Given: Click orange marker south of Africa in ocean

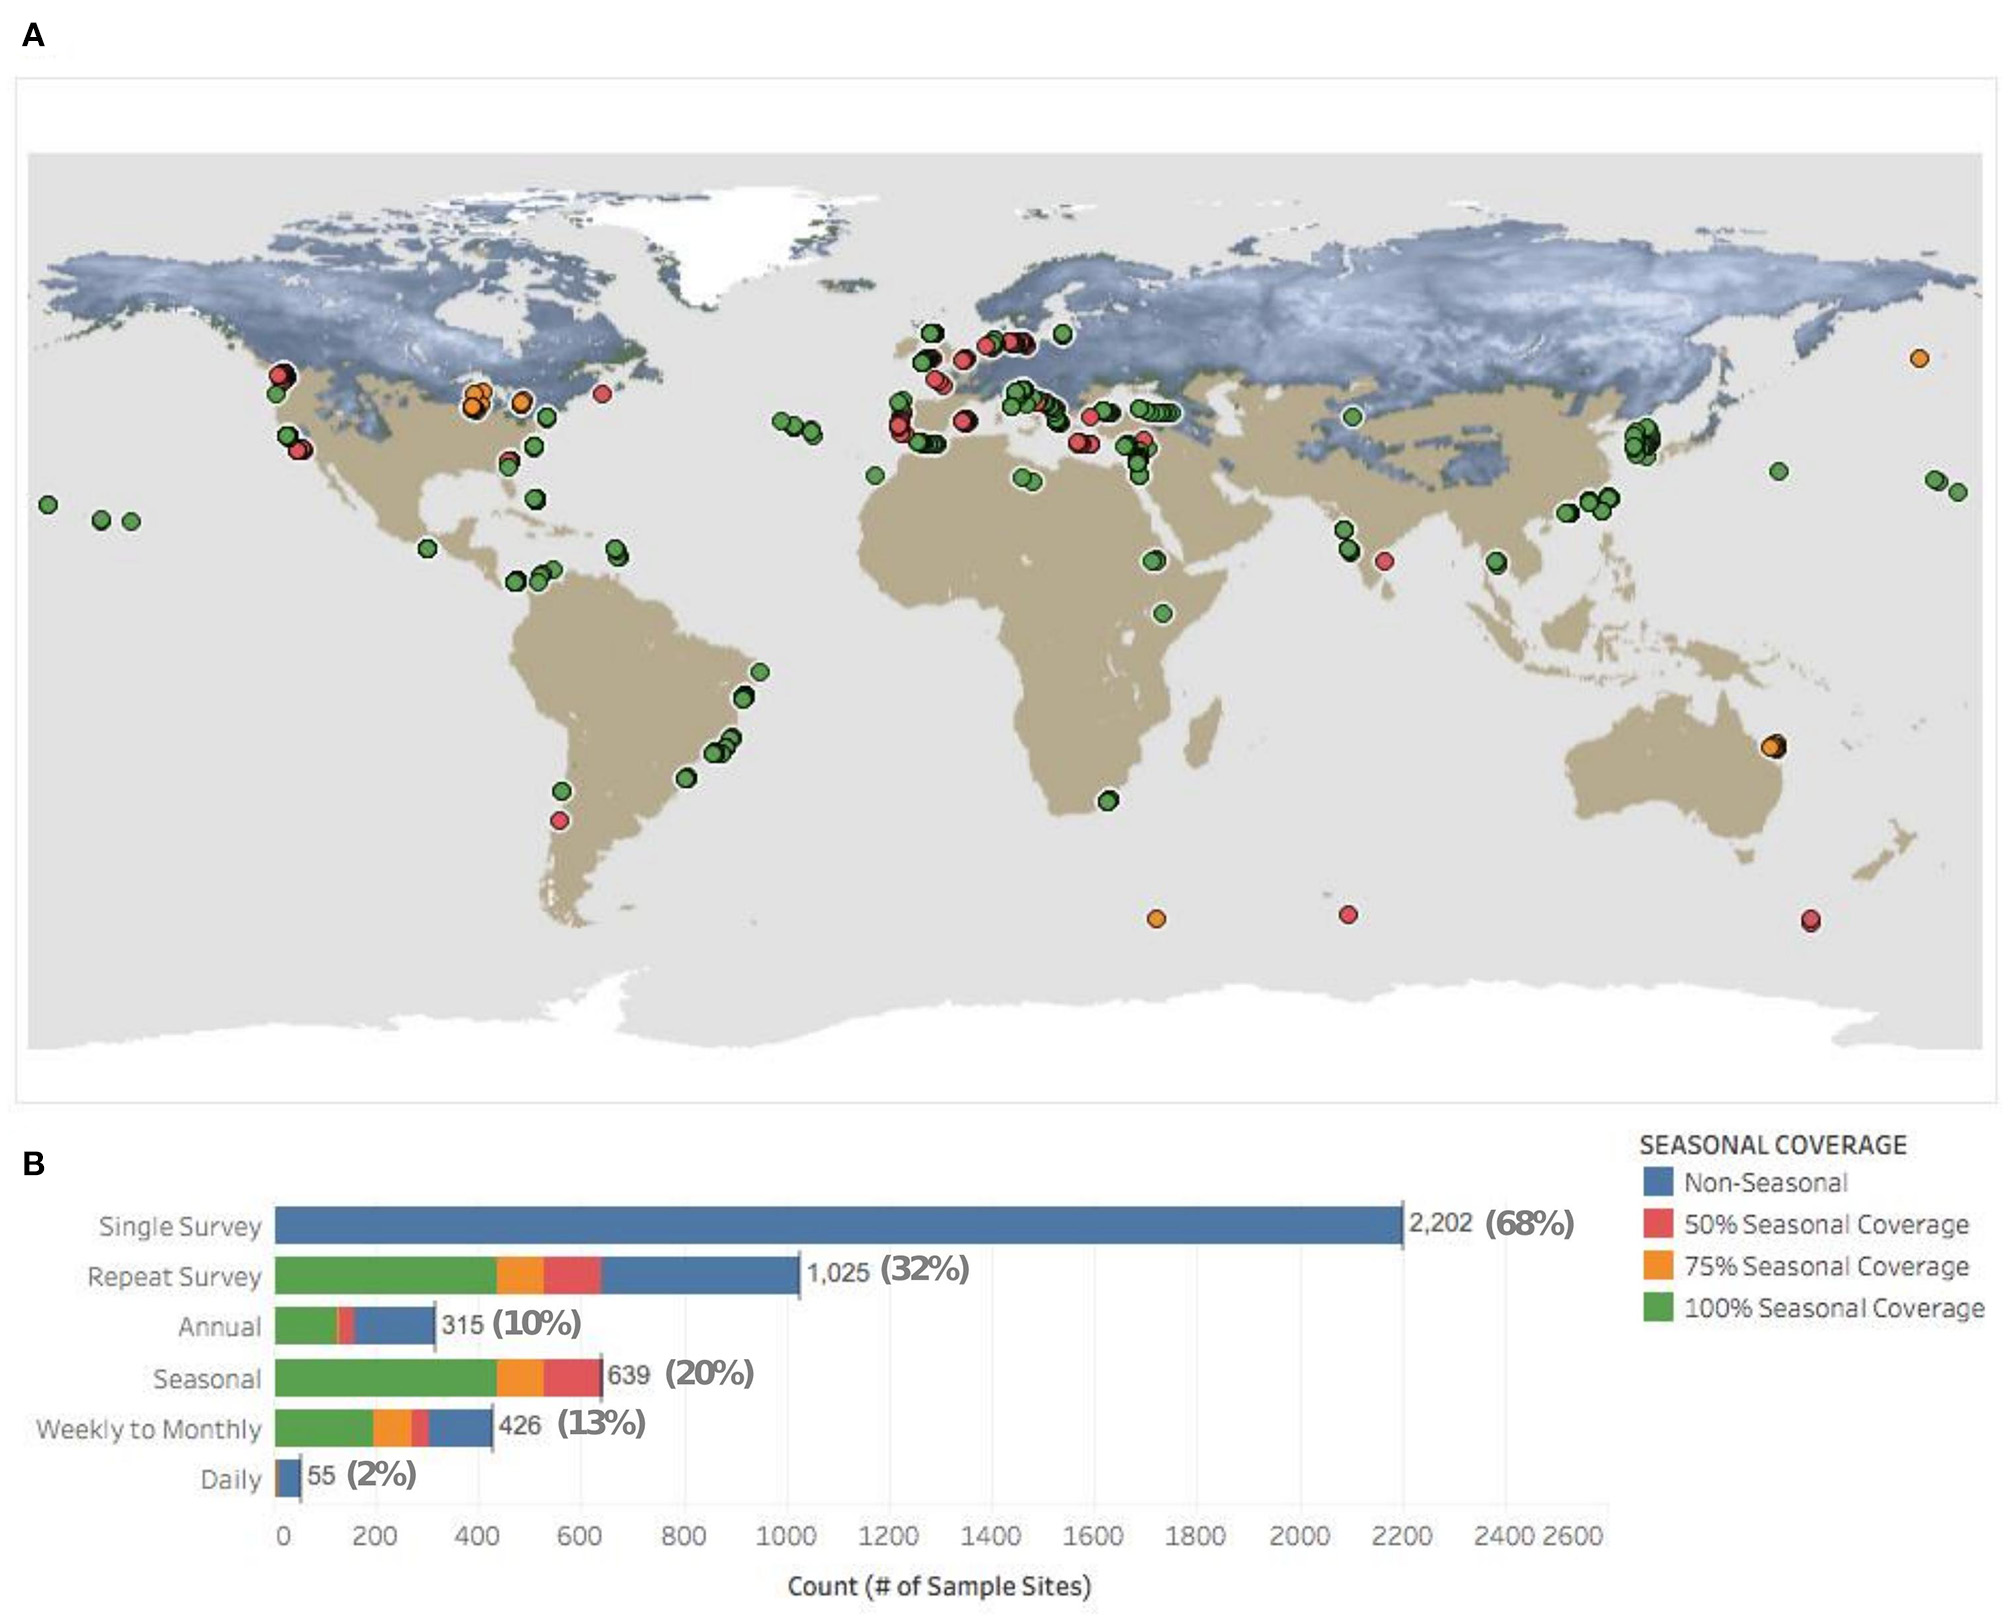Looking at the screenshot, I should pos(1156,918).
